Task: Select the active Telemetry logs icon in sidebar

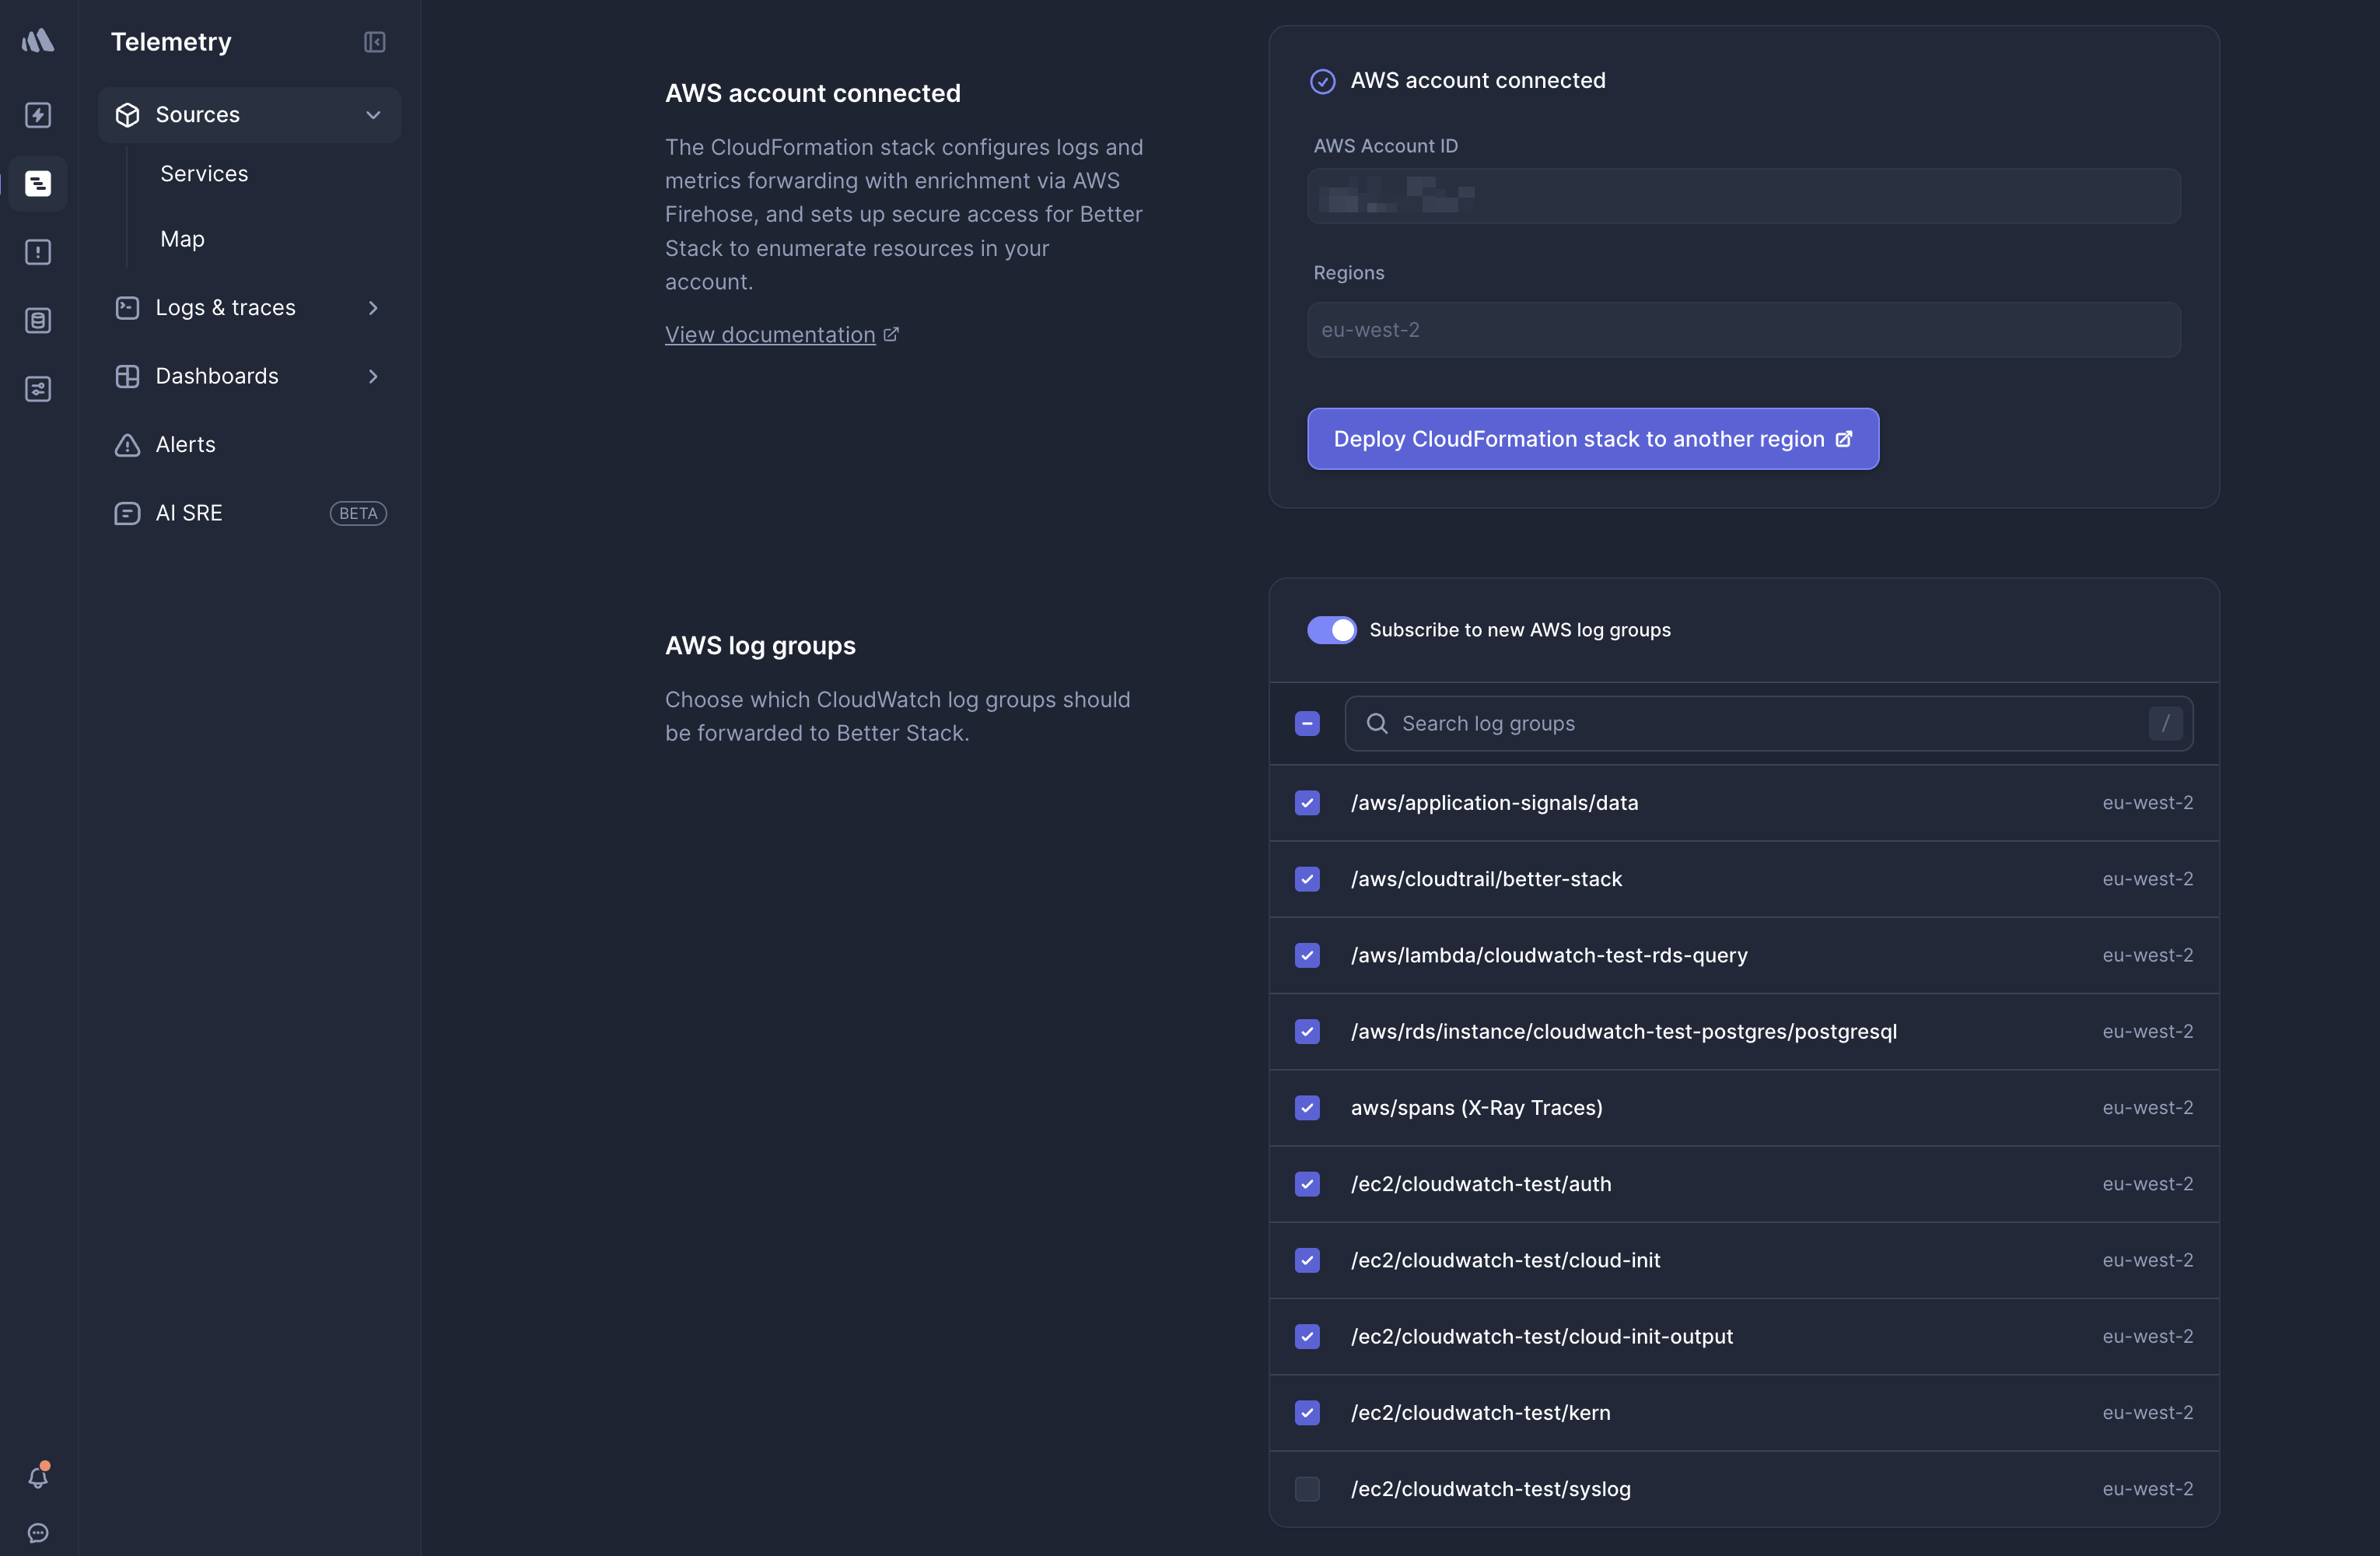Action: pyautogui.click(x=38, y=184)
